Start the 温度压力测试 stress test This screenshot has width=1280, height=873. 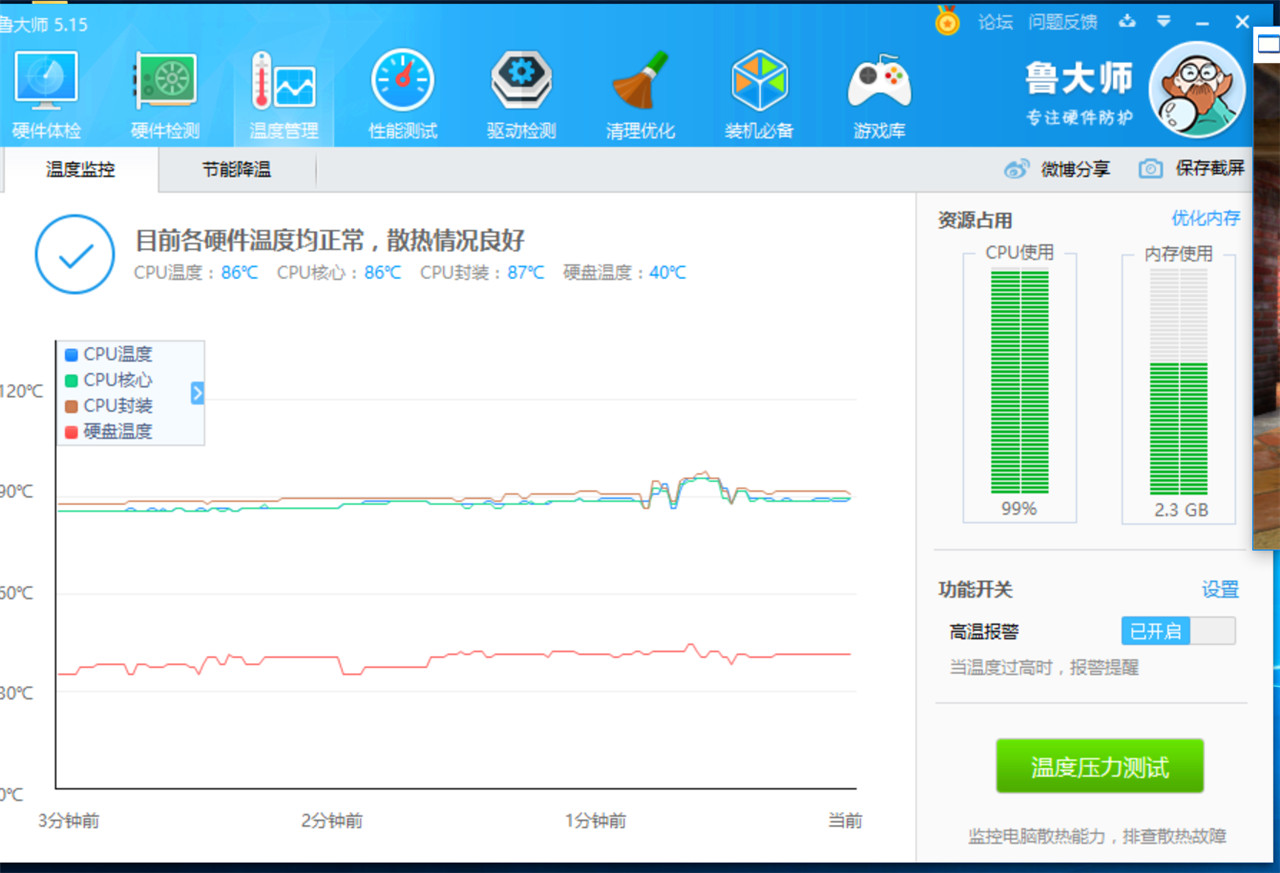[x=1100, y=767]
